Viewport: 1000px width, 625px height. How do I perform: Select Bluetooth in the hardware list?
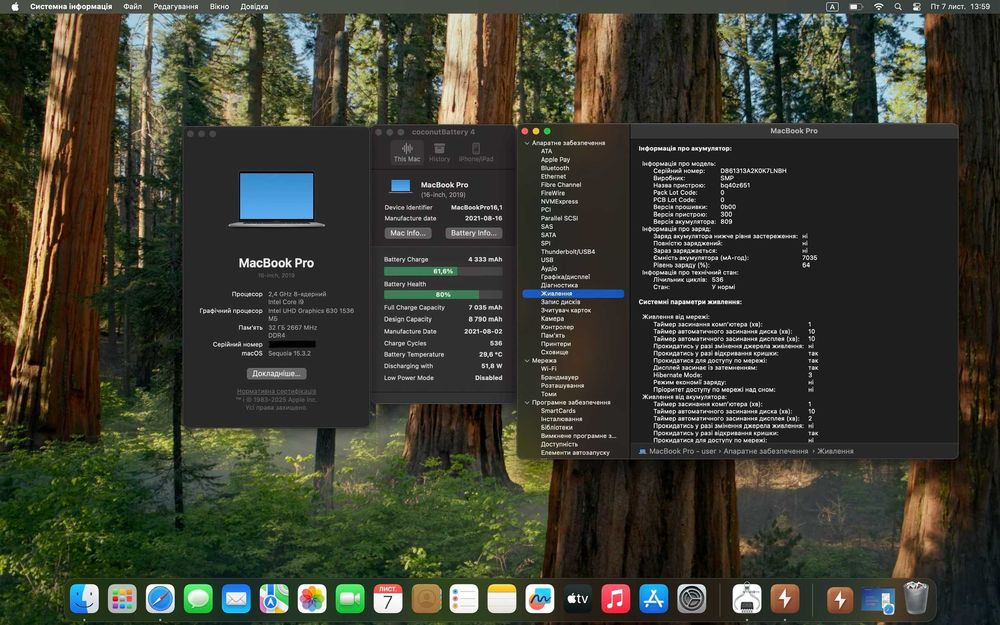(555, 168)
